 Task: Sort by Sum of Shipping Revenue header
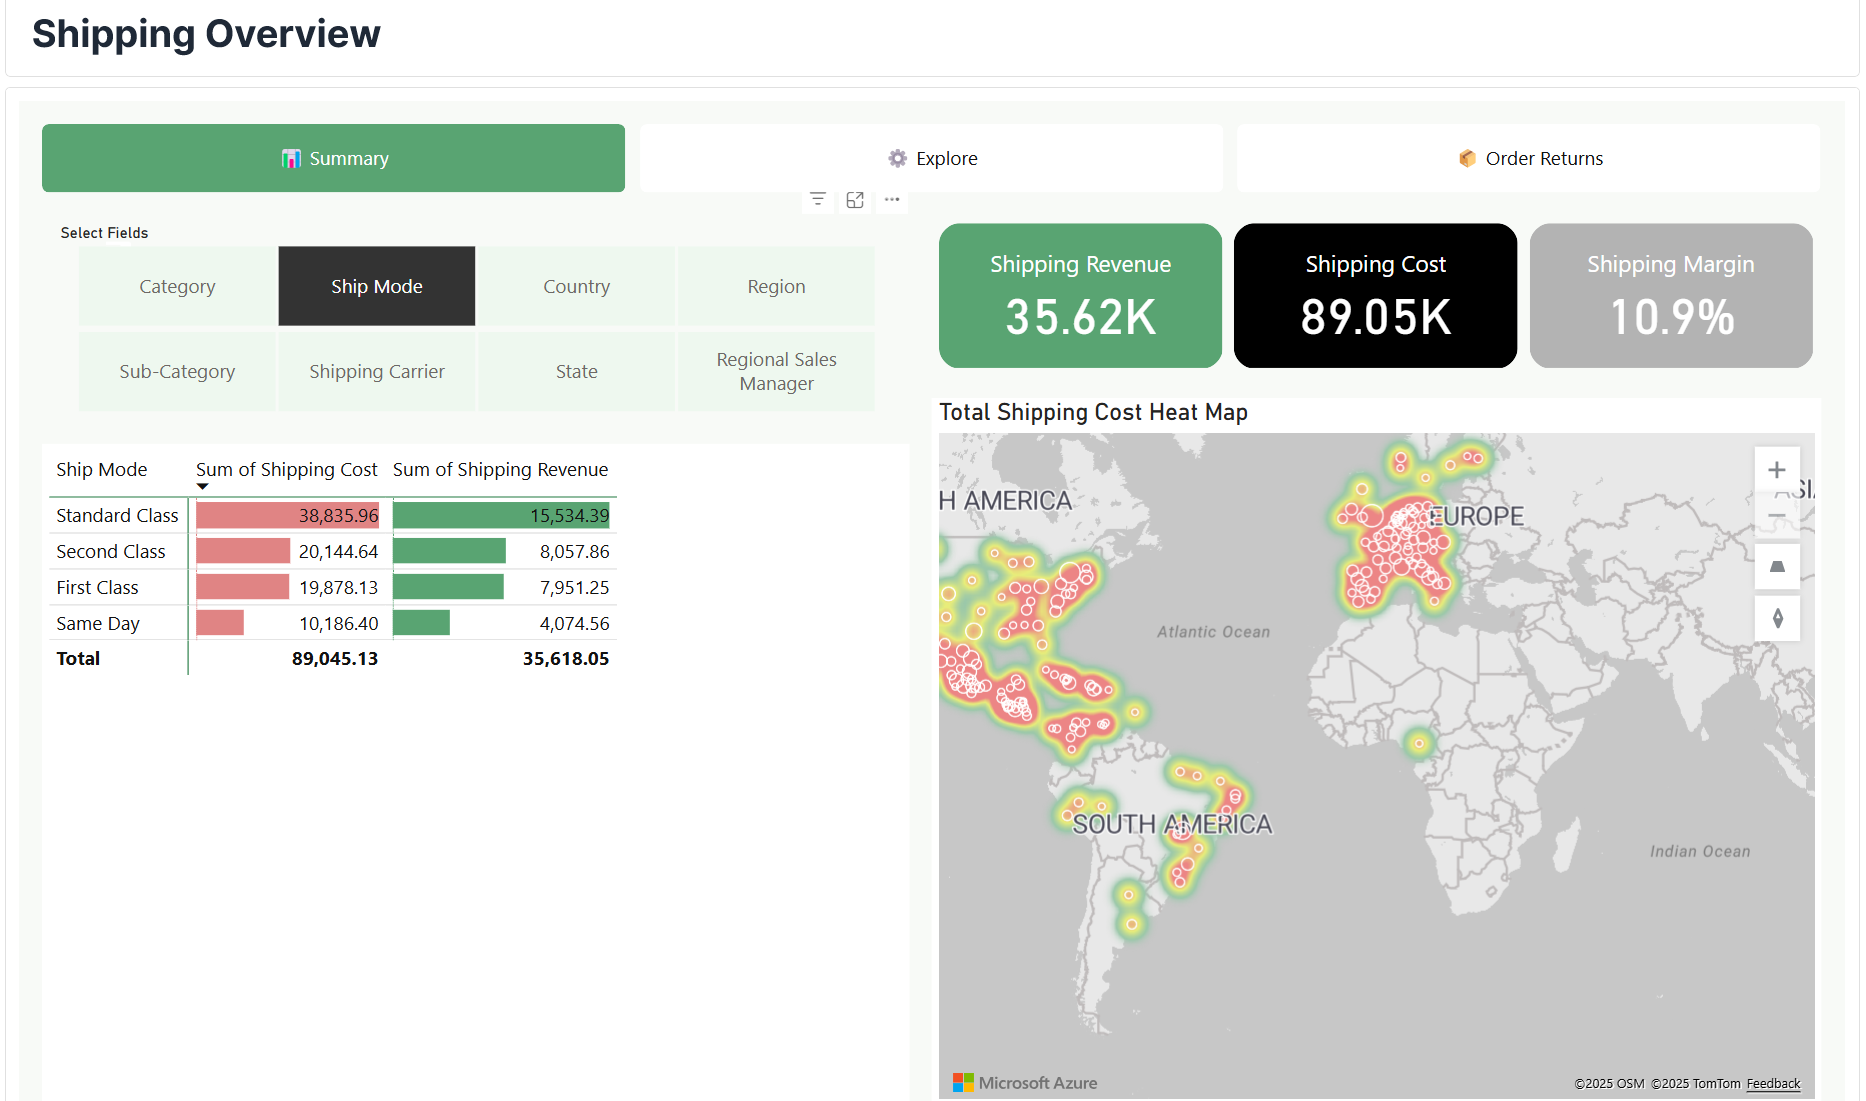[500, 469]
